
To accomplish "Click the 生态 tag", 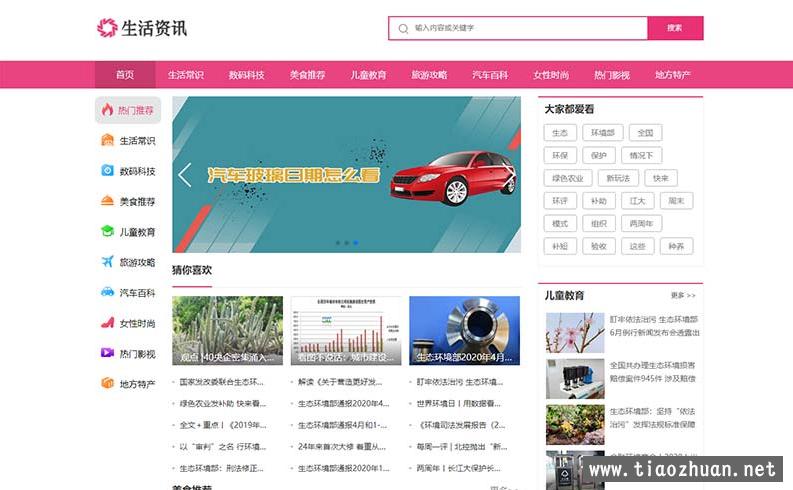I will pos(560,133).
